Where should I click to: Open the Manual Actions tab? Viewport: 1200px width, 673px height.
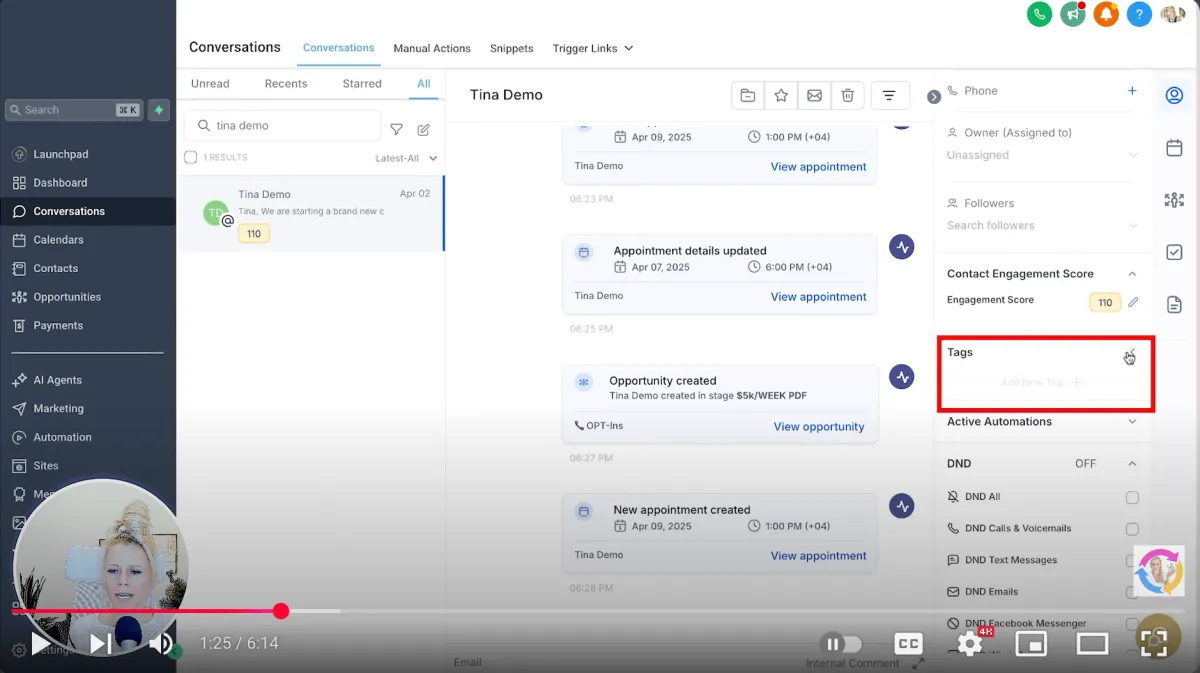[432, 48]
